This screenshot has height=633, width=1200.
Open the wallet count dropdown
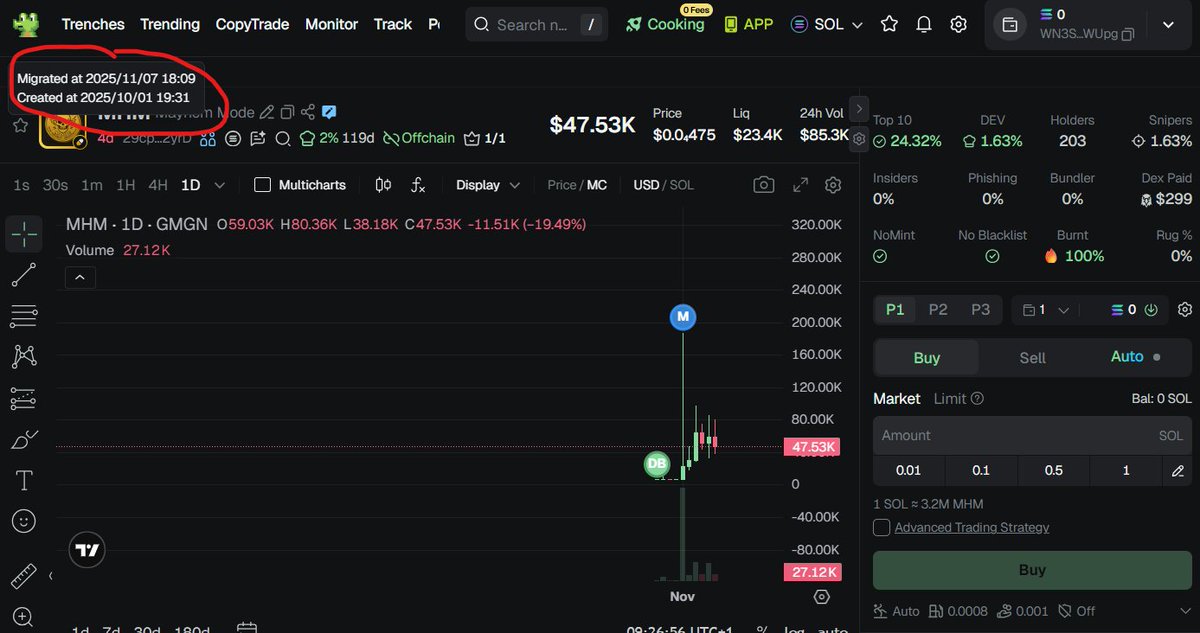1045,310
